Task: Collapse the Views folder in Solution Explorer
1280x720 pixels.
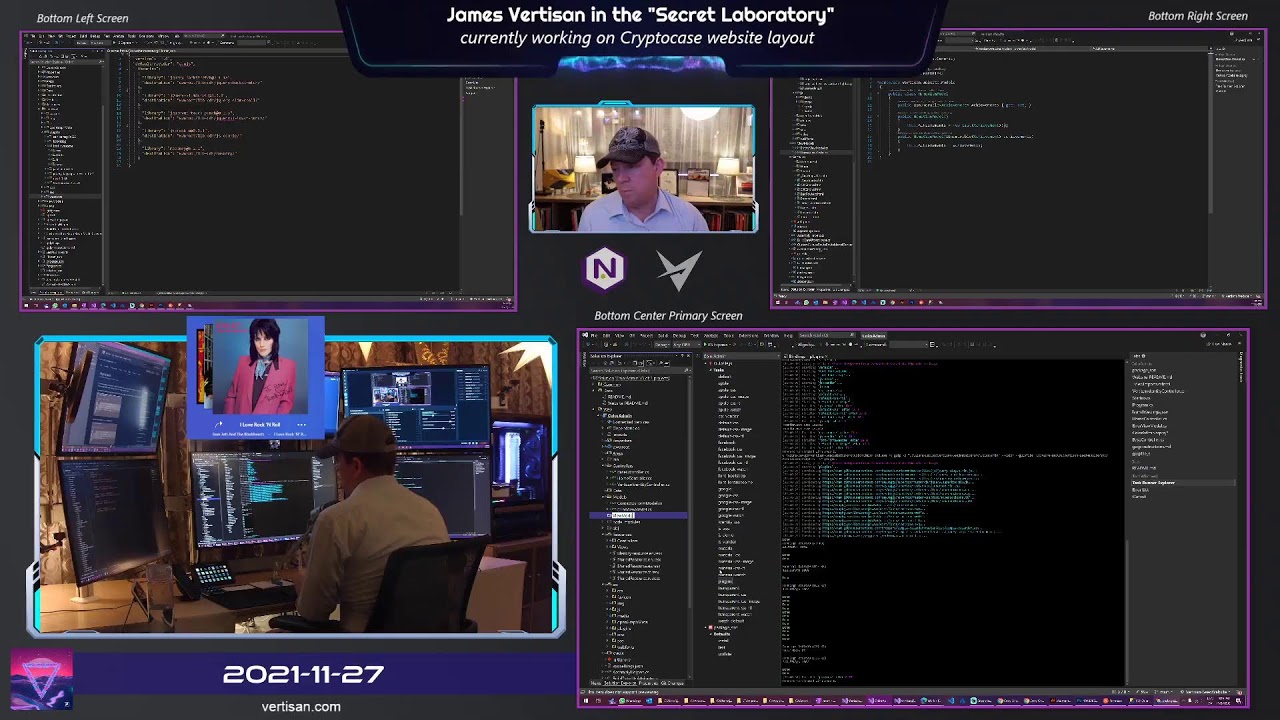Action: (x=607, y=547)
